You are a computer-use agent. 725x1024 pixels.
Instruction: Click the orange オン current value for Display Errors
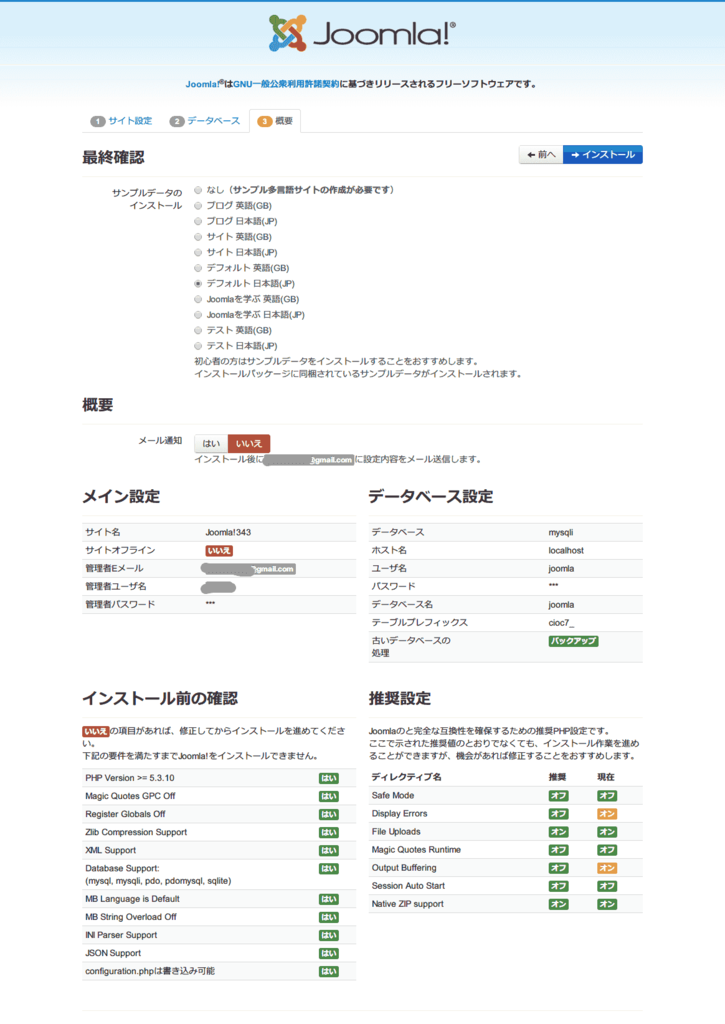pos(607,814)
